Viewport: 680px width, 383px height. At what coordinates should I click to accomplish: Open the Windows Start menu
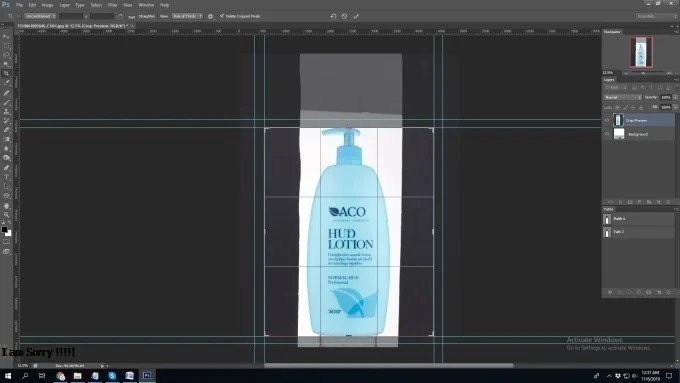point(8,376)
